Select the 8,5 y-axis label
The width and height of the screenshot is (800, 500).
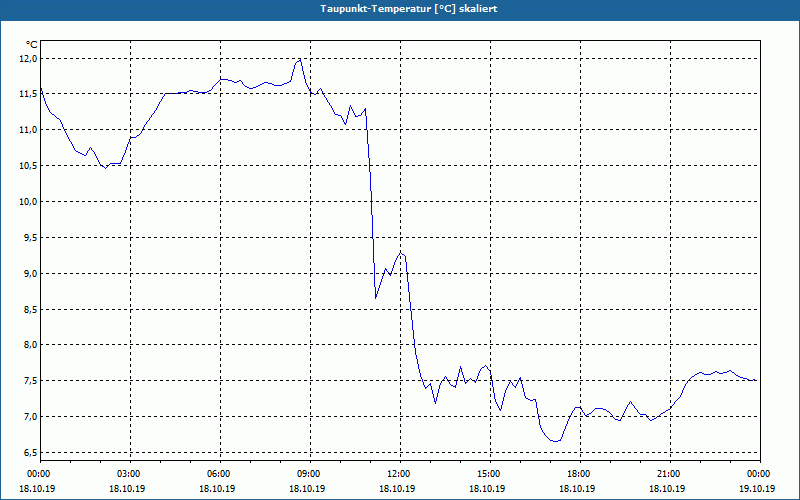(x=30, y=310)
